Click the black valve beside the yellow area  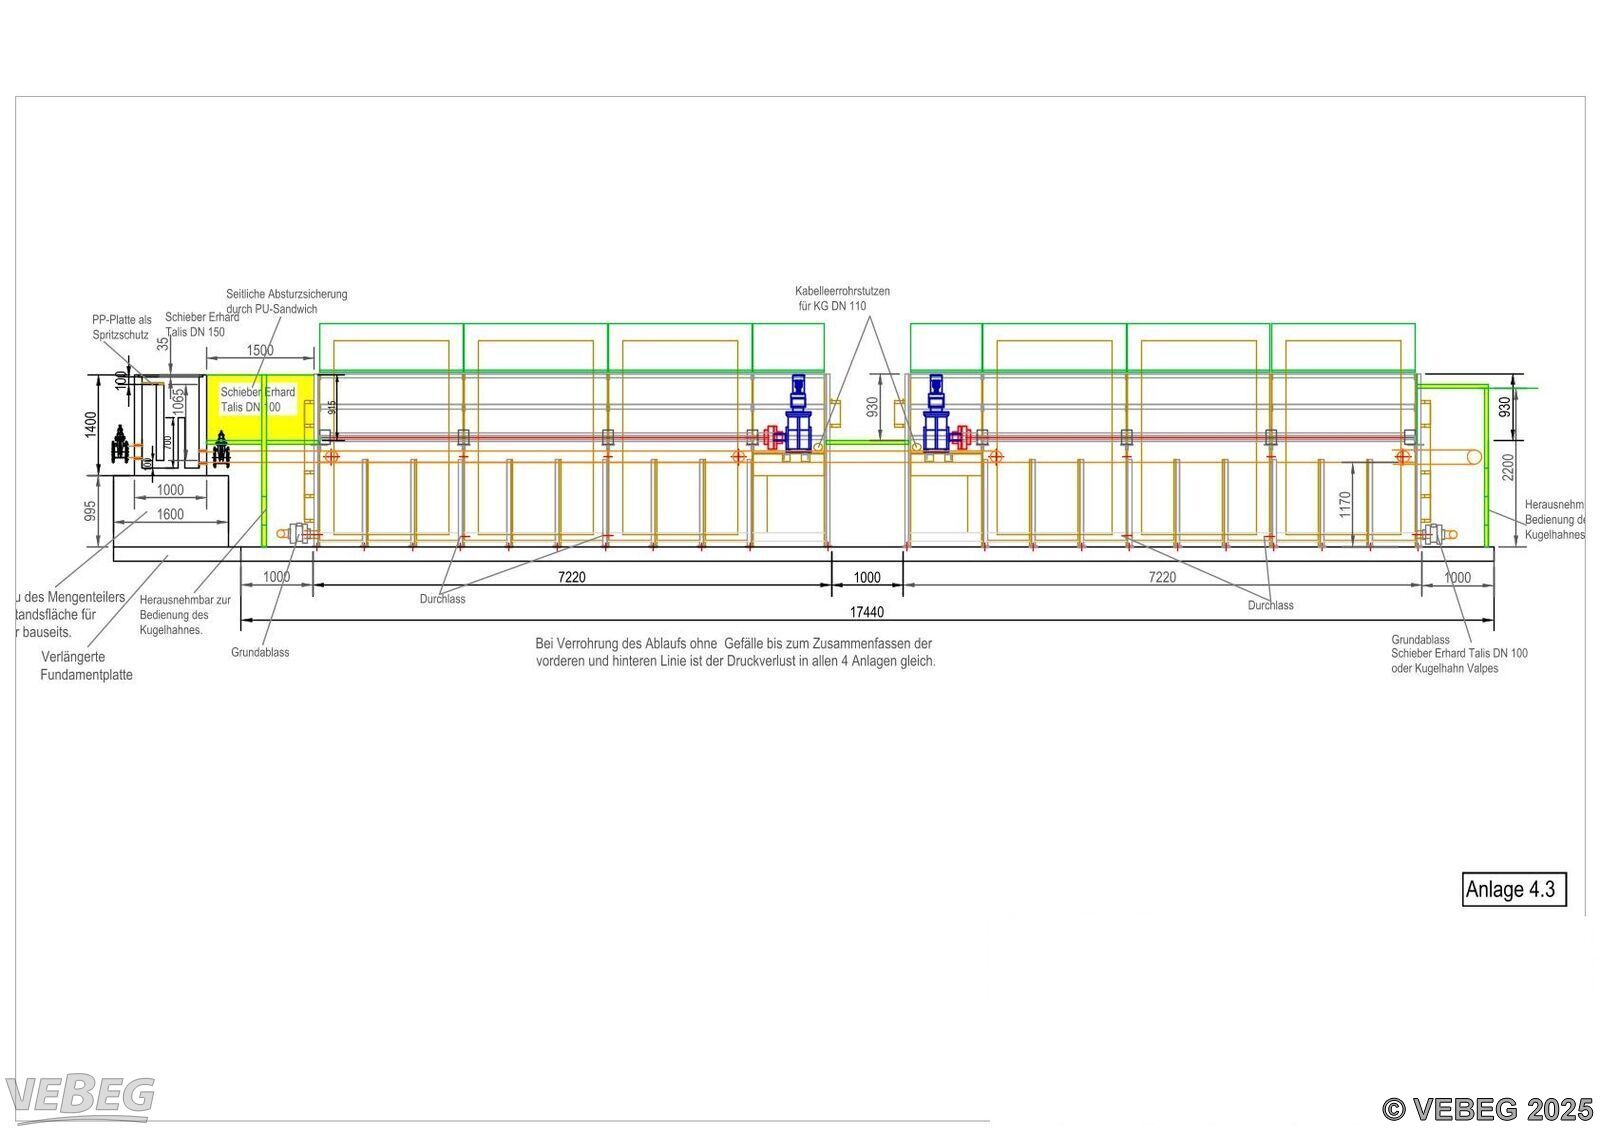point(221,448)
